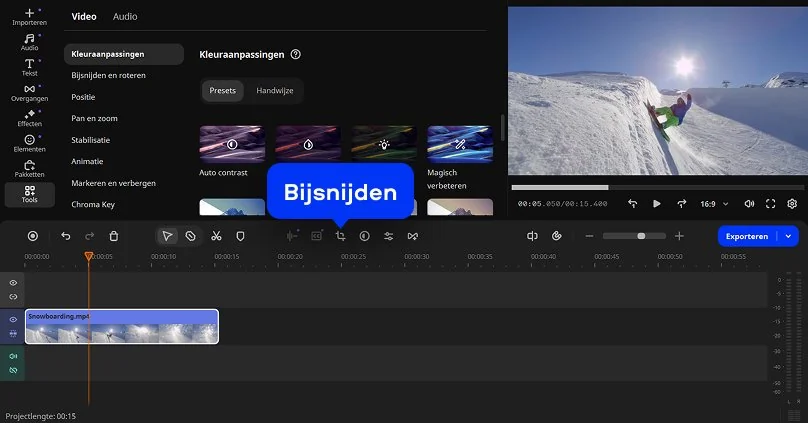Toggle visibility of the top overlay track
Screen dimensions: 808x423
pyautogui.click(x=13, y=283)
